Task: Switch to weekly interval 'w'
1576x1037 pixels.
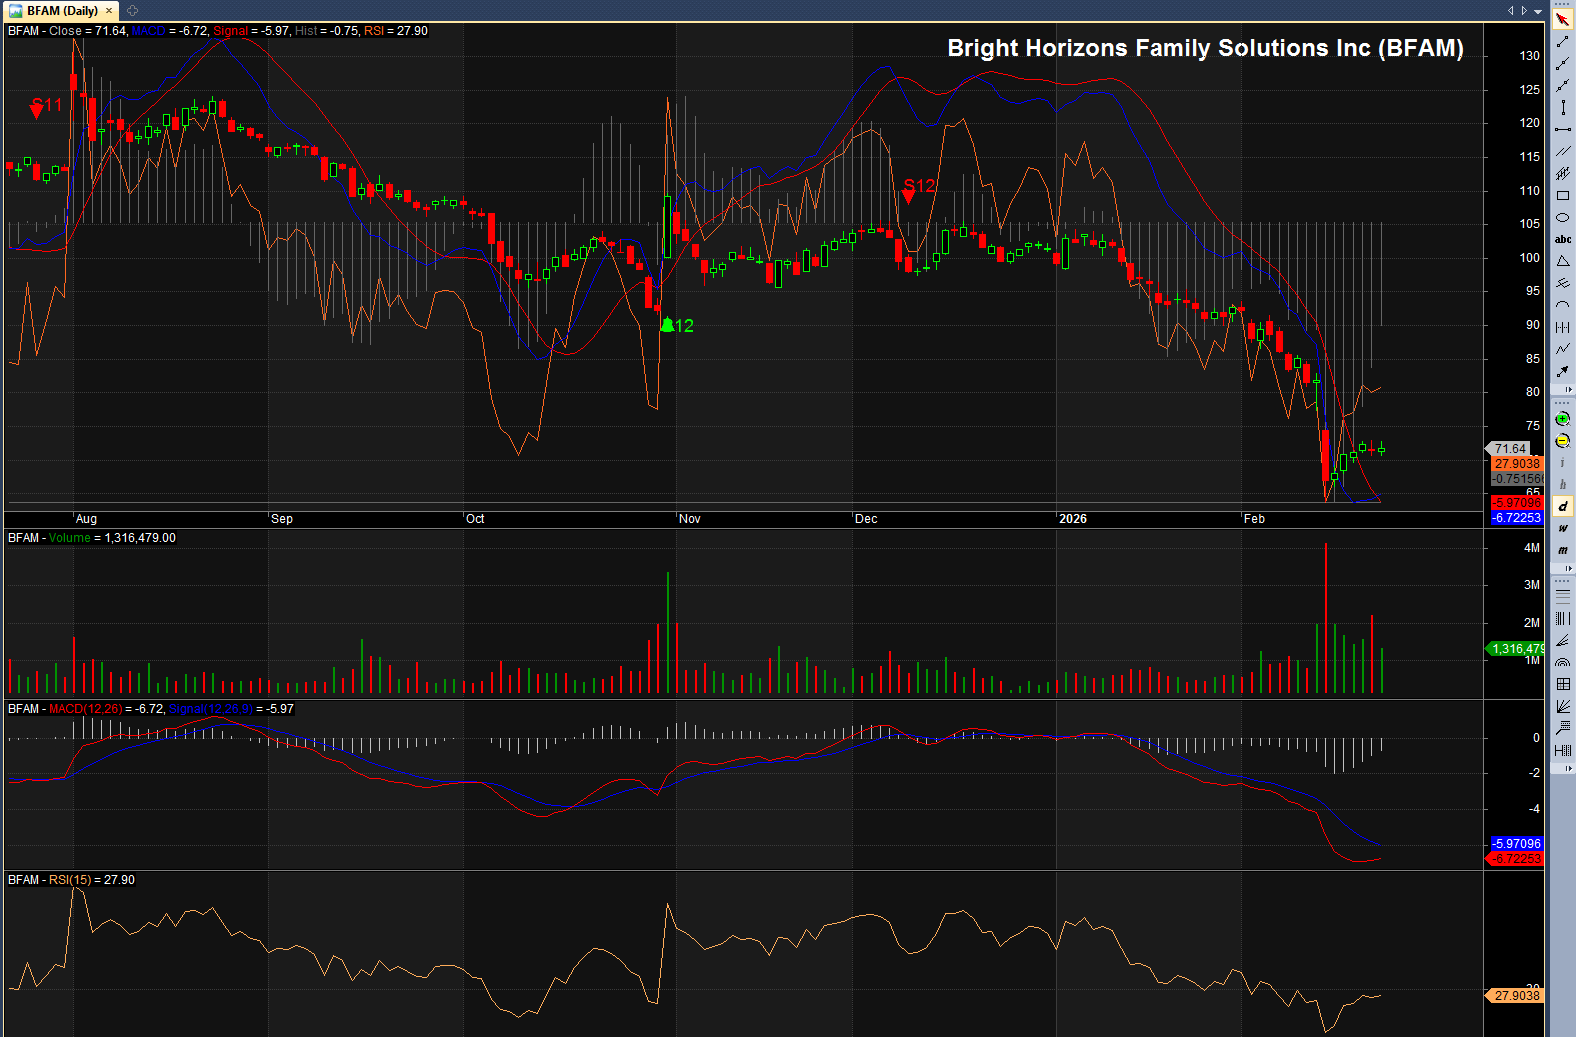Action: pyautogui.click(x=1562, y=529)
